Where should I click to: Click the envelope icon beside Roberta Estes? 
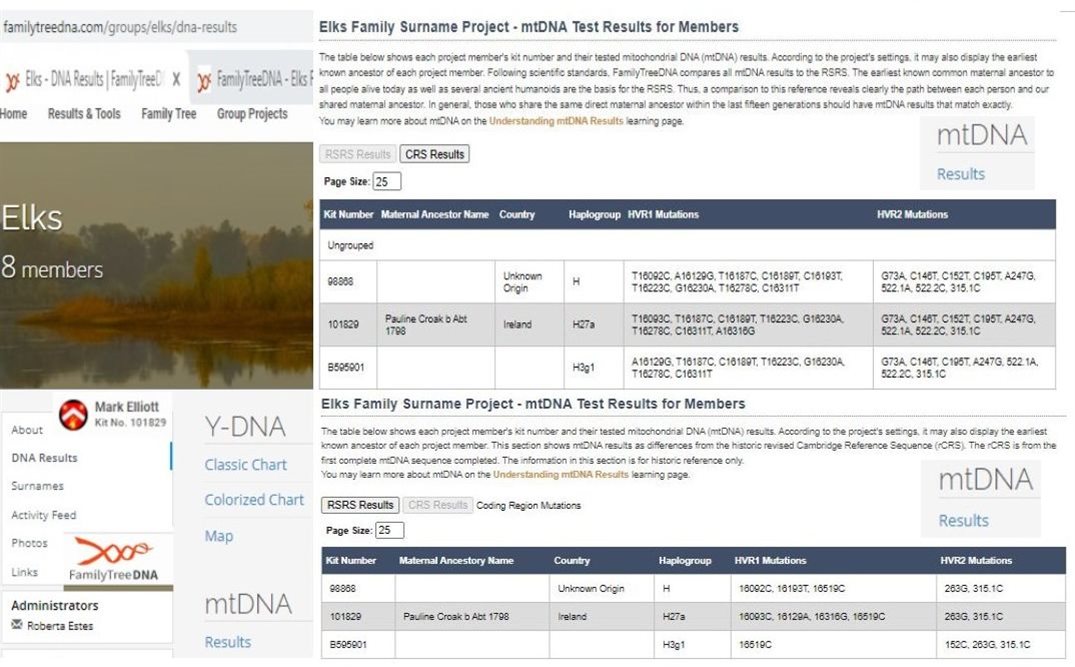[x=17, y=625]
